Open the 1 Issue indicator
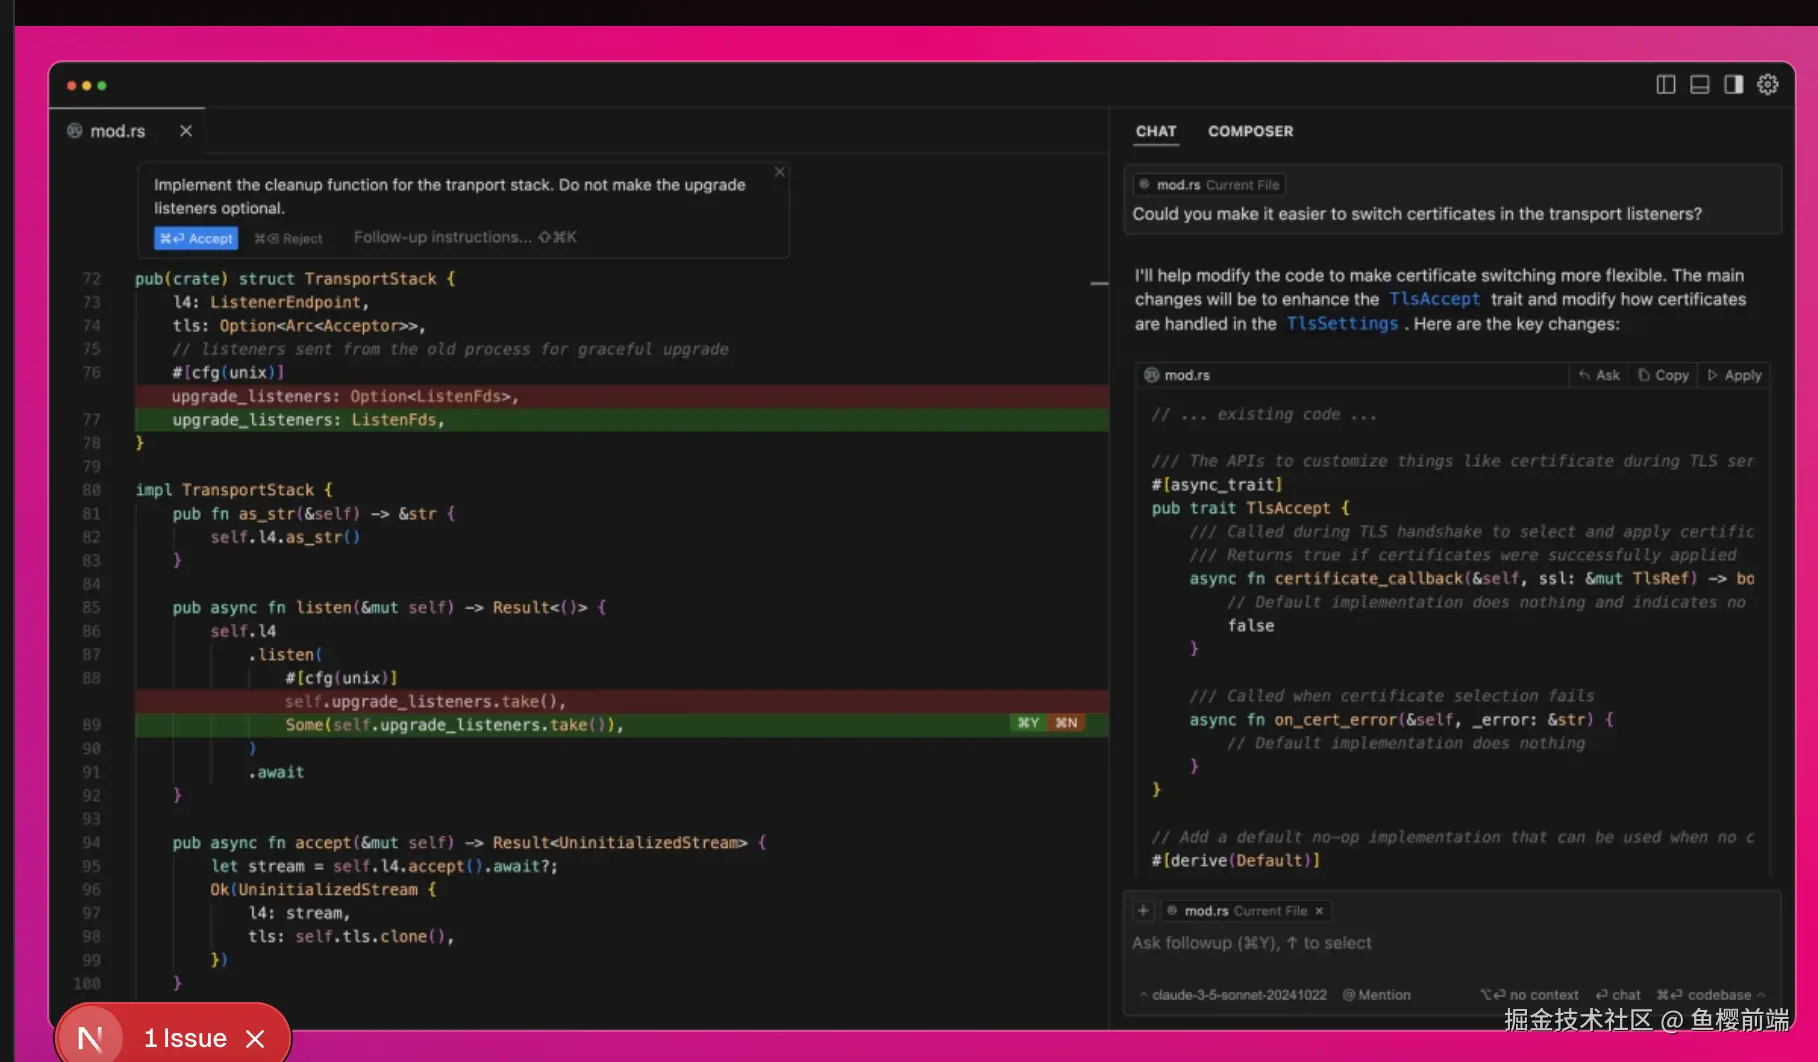 pos(185,1039)
